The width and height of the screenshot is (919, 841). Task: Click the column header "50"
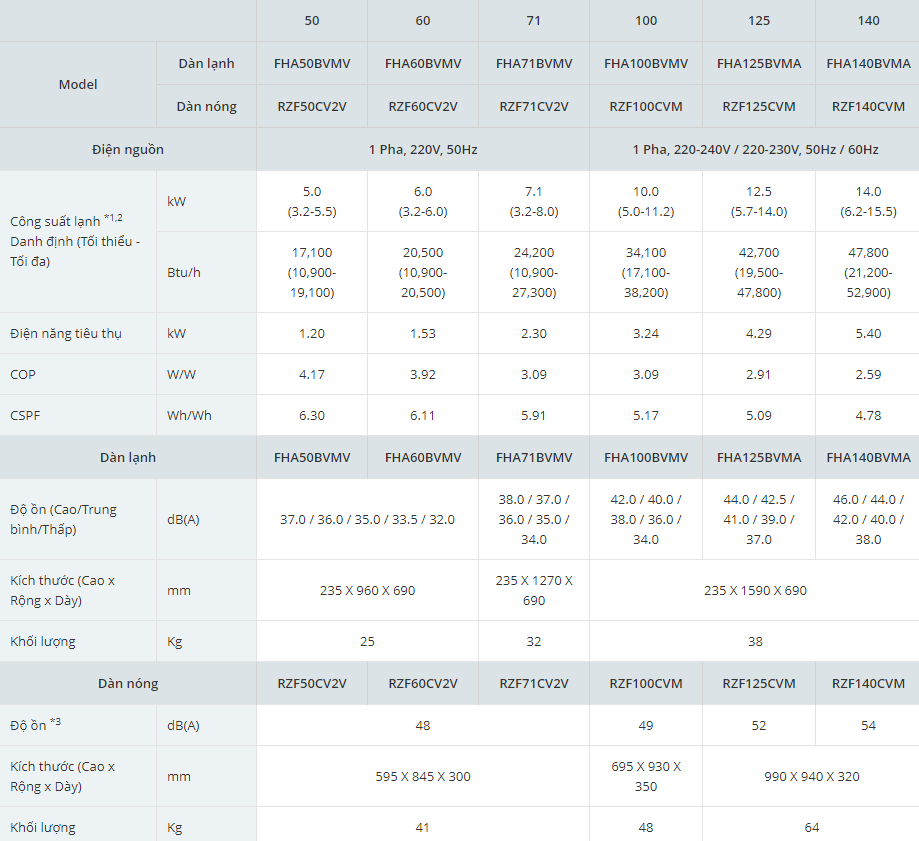[312, 21]
